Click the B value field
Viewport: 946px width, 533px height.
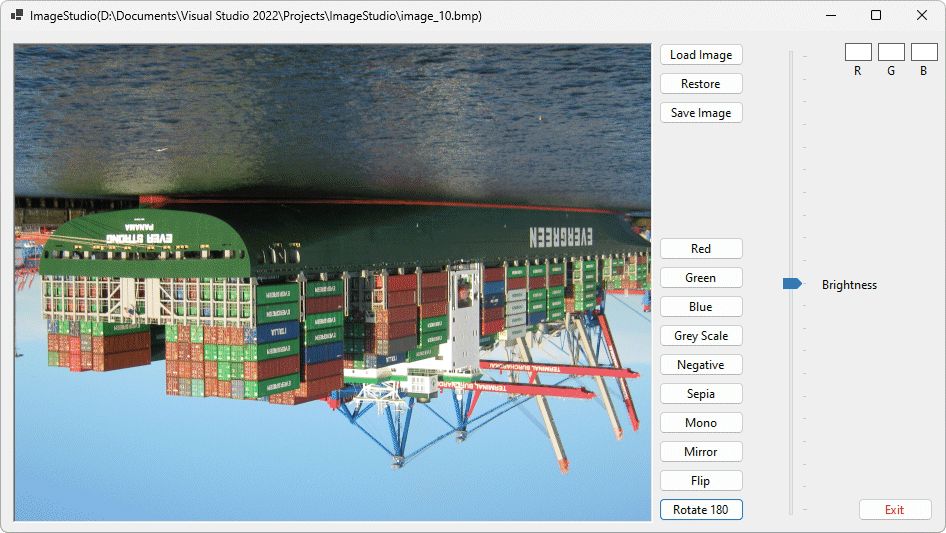(924, 52)
